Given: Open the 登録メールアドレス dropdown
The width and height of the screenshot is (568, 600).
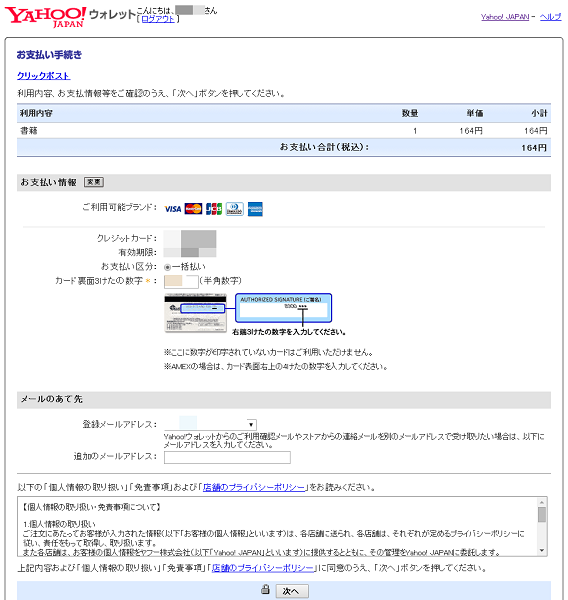Looking at the screenshot, I should [x=210, y=424].
